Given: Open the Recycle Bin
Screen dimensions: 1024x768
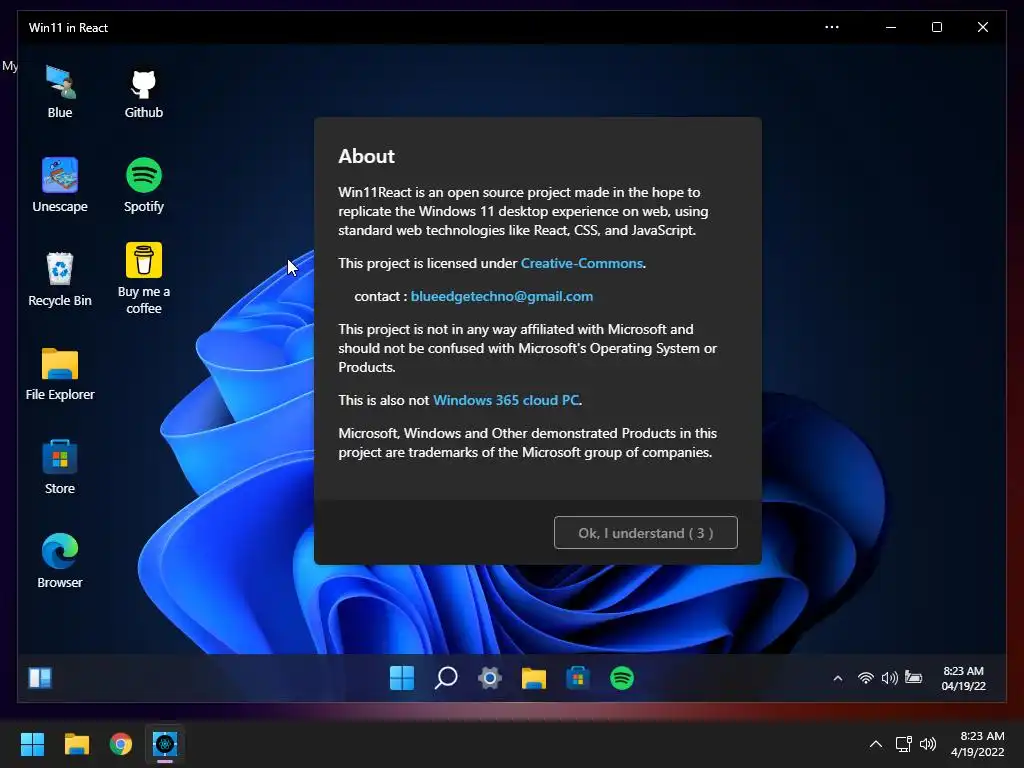Looking at the screenshot, I should 59,280.
